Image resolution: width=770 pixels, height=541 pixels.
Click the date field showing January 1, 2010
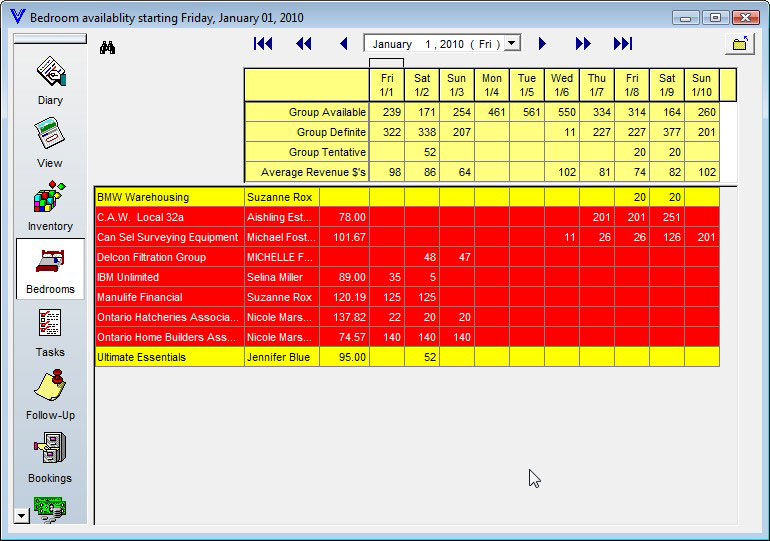tap(433, 44)
